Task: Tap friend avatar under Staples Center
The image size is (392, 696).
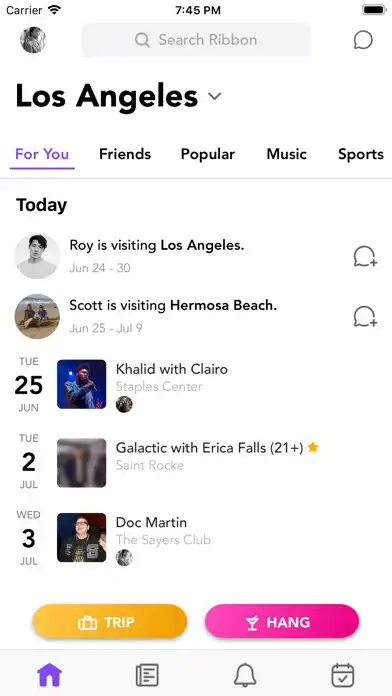Action: click(x=124, y=404)
